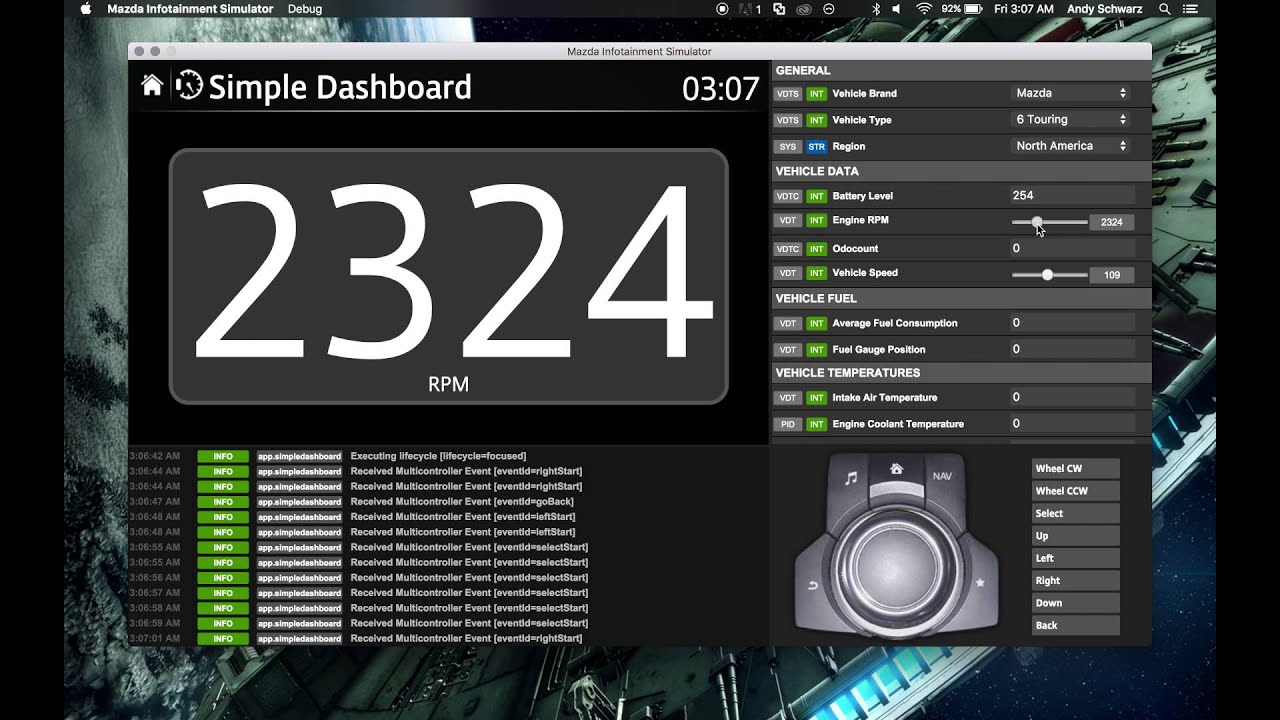The image size is (1280, 720).
Task: Click the Creative Cloud icon in the menu bar
Action: pyautogui.click(x=803, y=9)
